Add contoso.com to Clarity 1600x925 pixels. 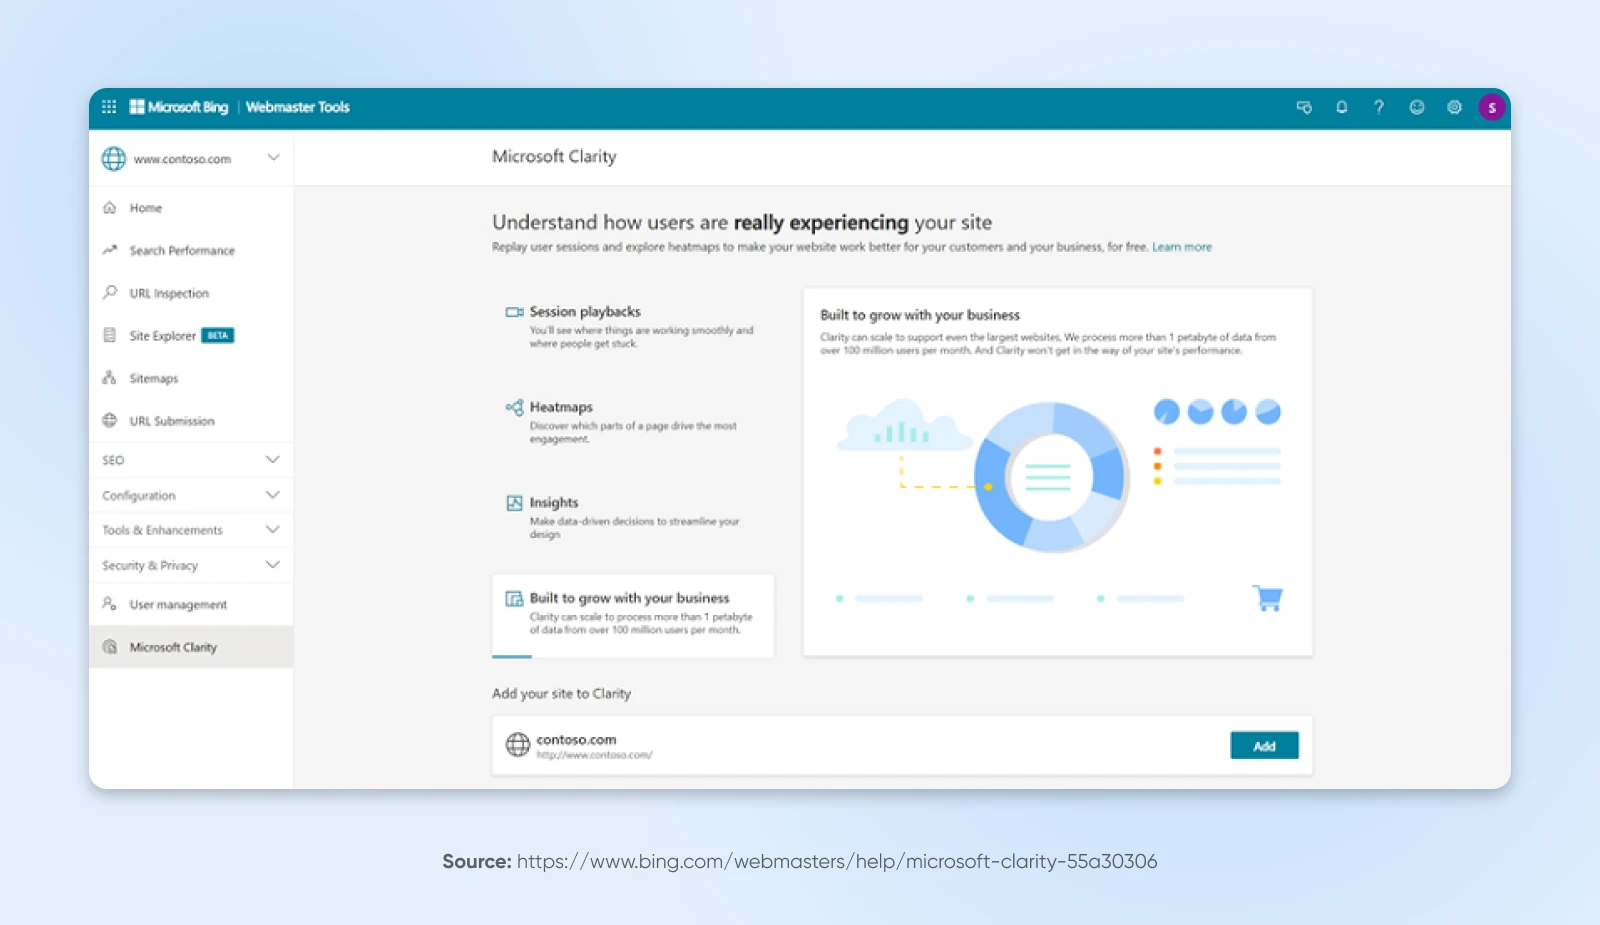(x=1264, y=746)
